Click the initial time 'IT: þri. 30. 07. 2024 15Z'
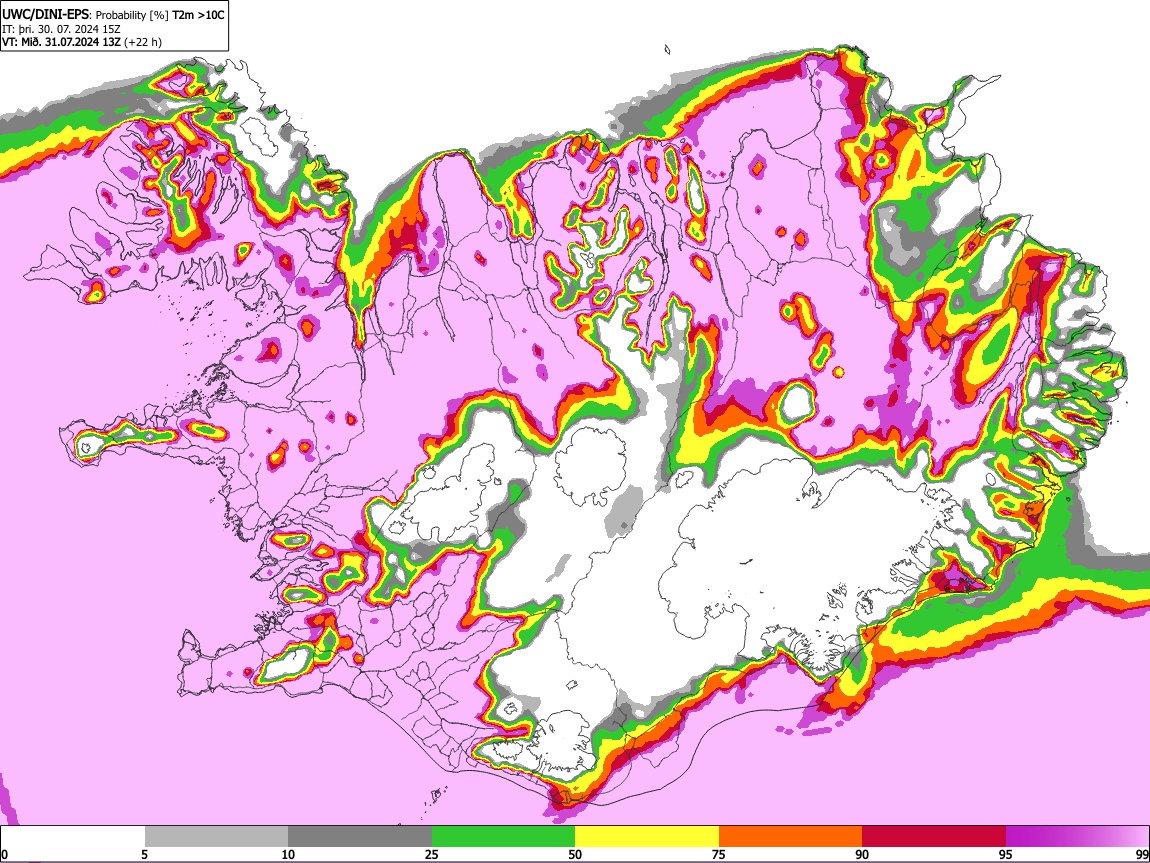 click(x=62, y=29)
